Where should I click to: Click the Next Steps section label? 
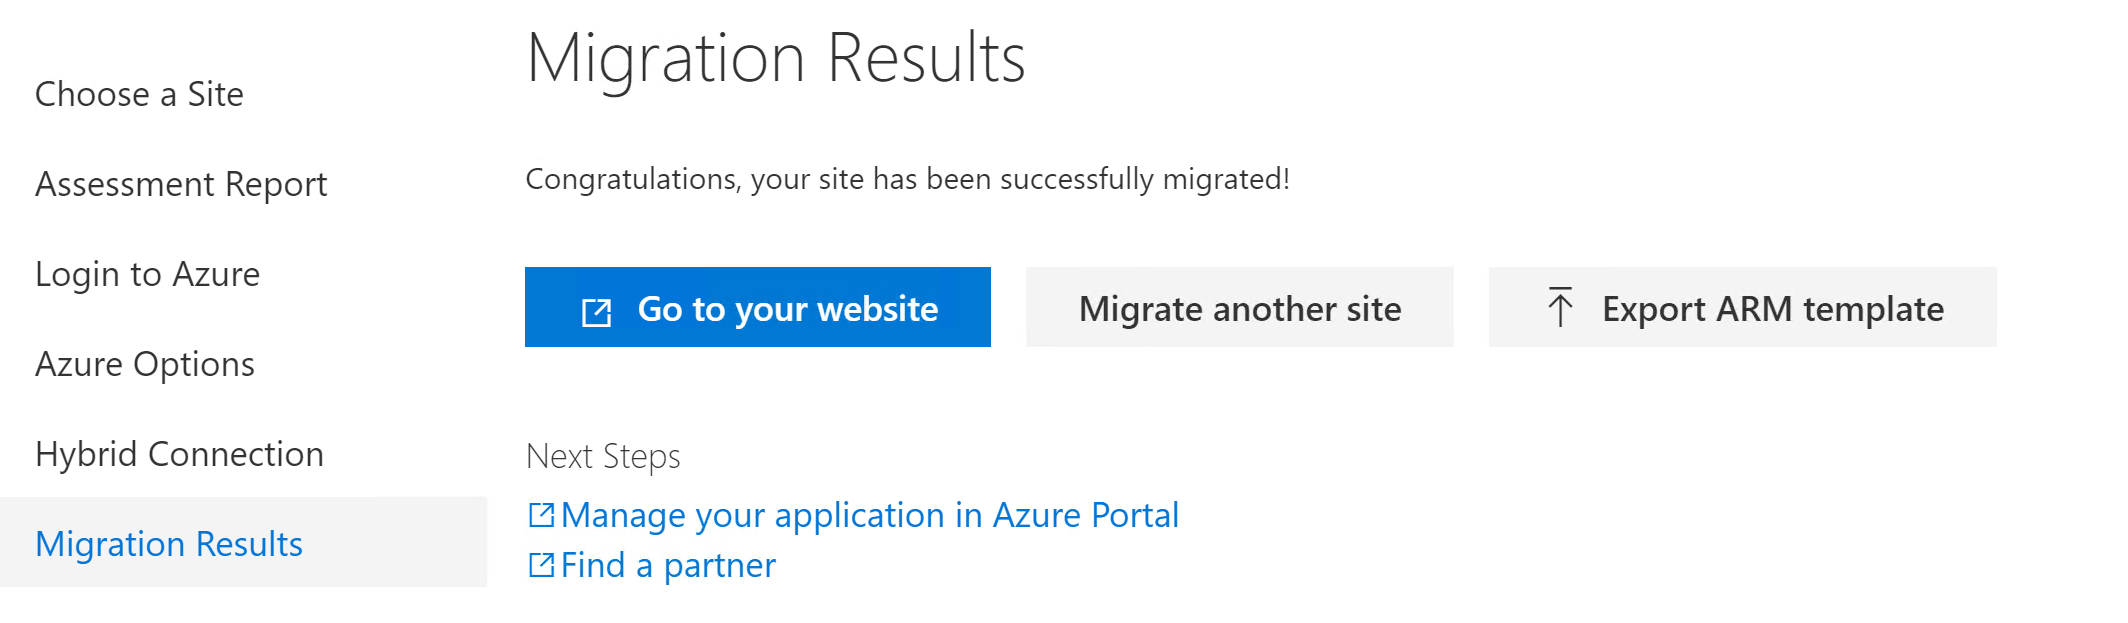coord(603,456)
